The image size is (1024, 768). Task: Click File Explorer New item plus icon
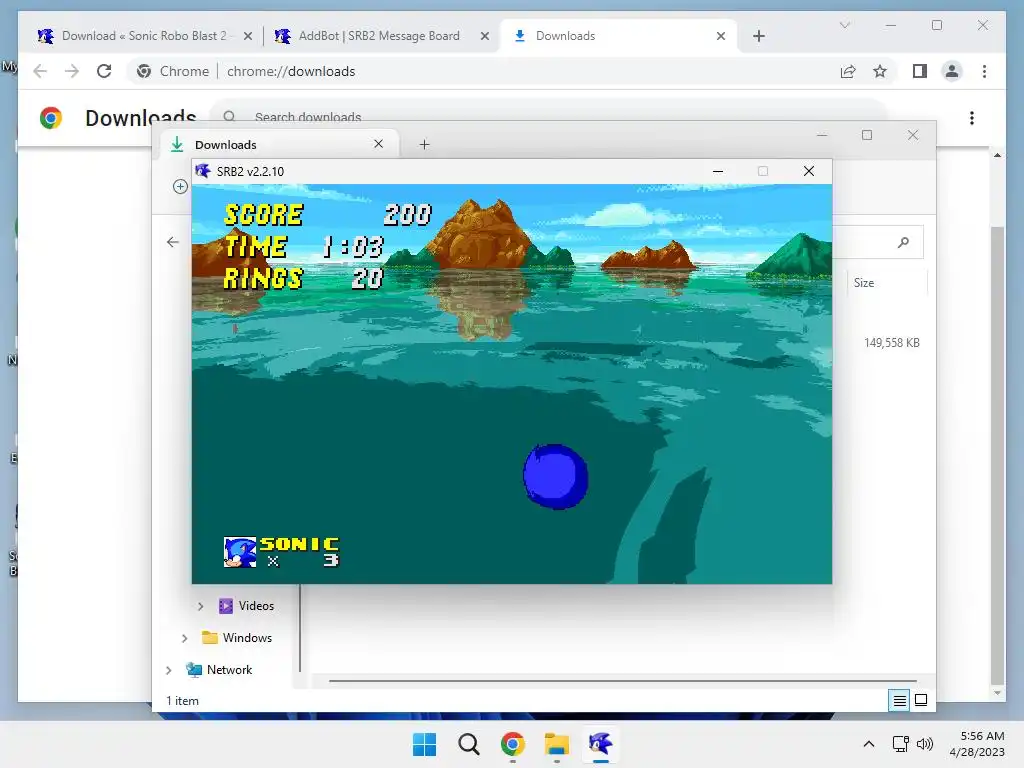click(180, 187)
